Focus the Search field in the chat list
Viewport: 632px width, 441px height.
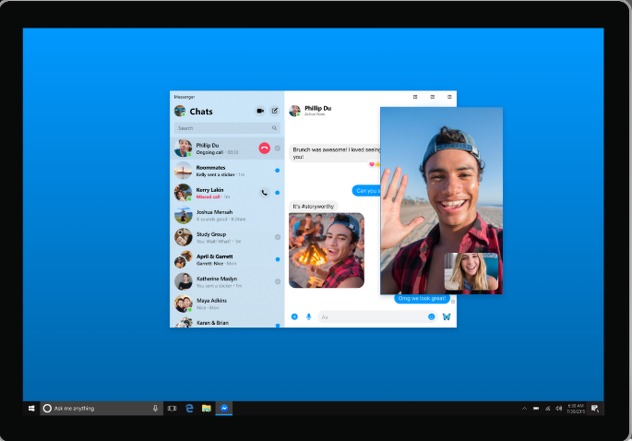click(x=227, y=128)
